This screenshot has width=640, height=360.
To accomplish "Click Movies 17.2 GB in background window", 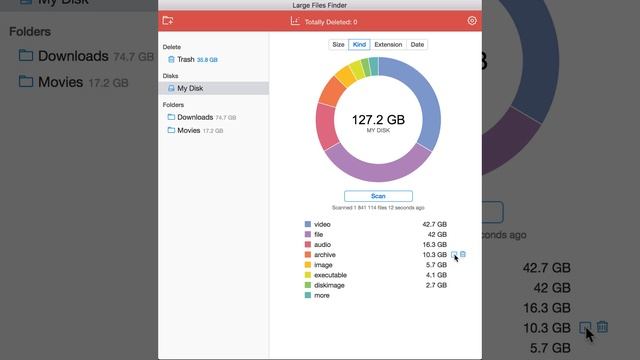I will tap(73, 82).
